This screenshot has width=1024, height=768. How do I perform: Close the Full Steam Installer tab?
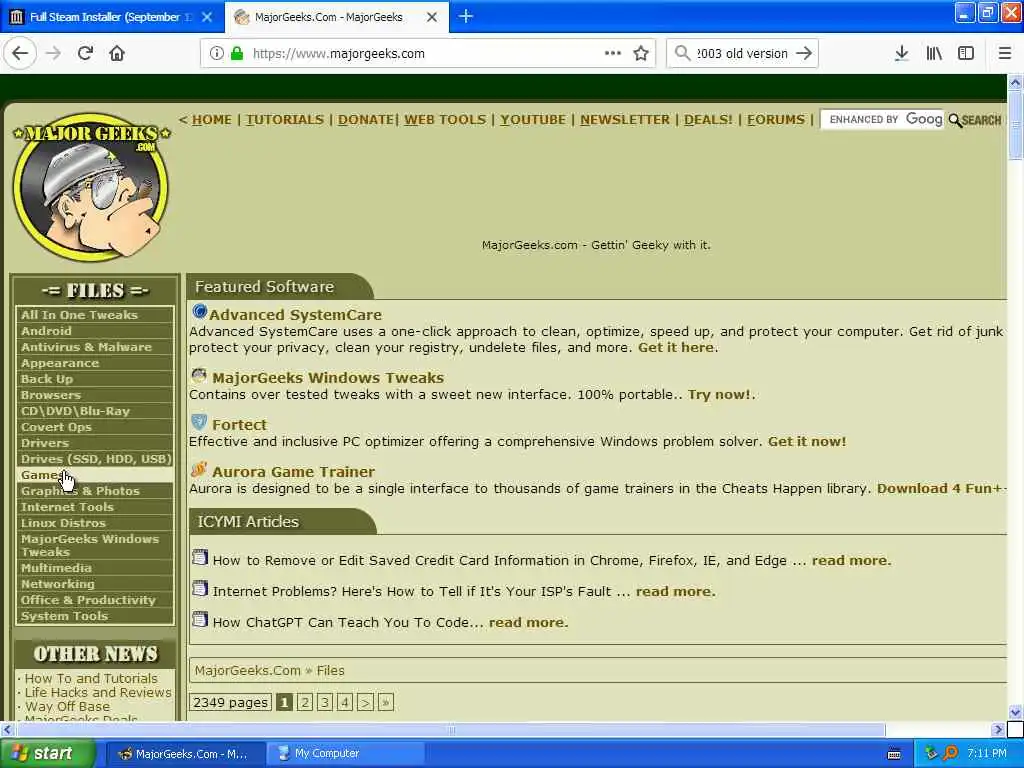click(x=207, y=17)
